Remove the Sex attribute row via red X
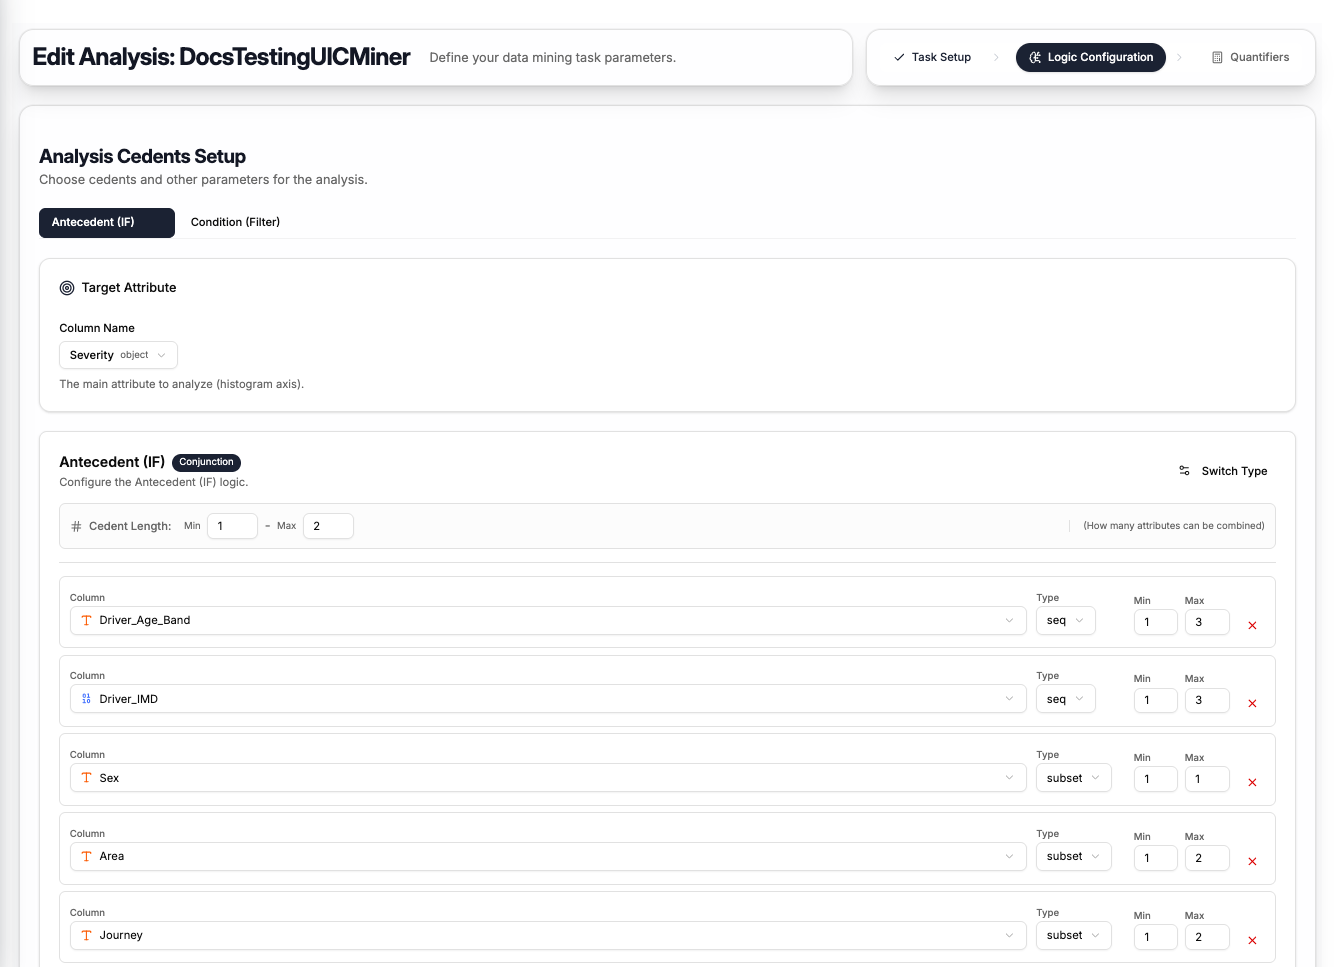The height and width of the screenshot is (967, 1335). (1252, 782)
